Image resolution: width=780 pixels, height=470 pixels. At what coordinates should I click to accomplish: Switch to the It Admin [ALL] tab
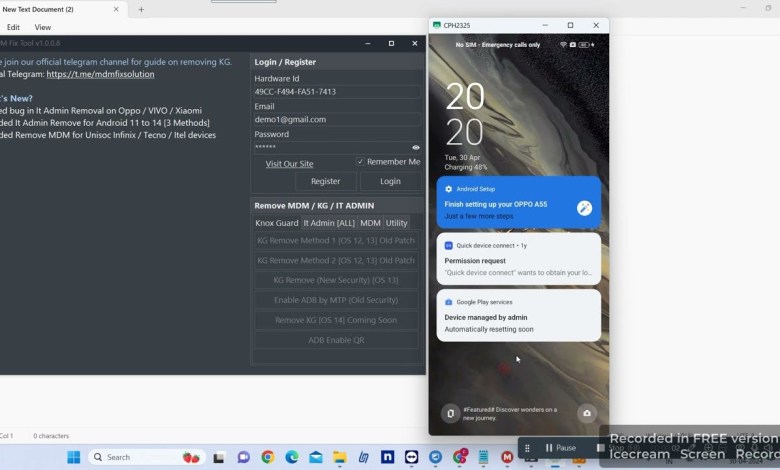(x=329, y=223)
